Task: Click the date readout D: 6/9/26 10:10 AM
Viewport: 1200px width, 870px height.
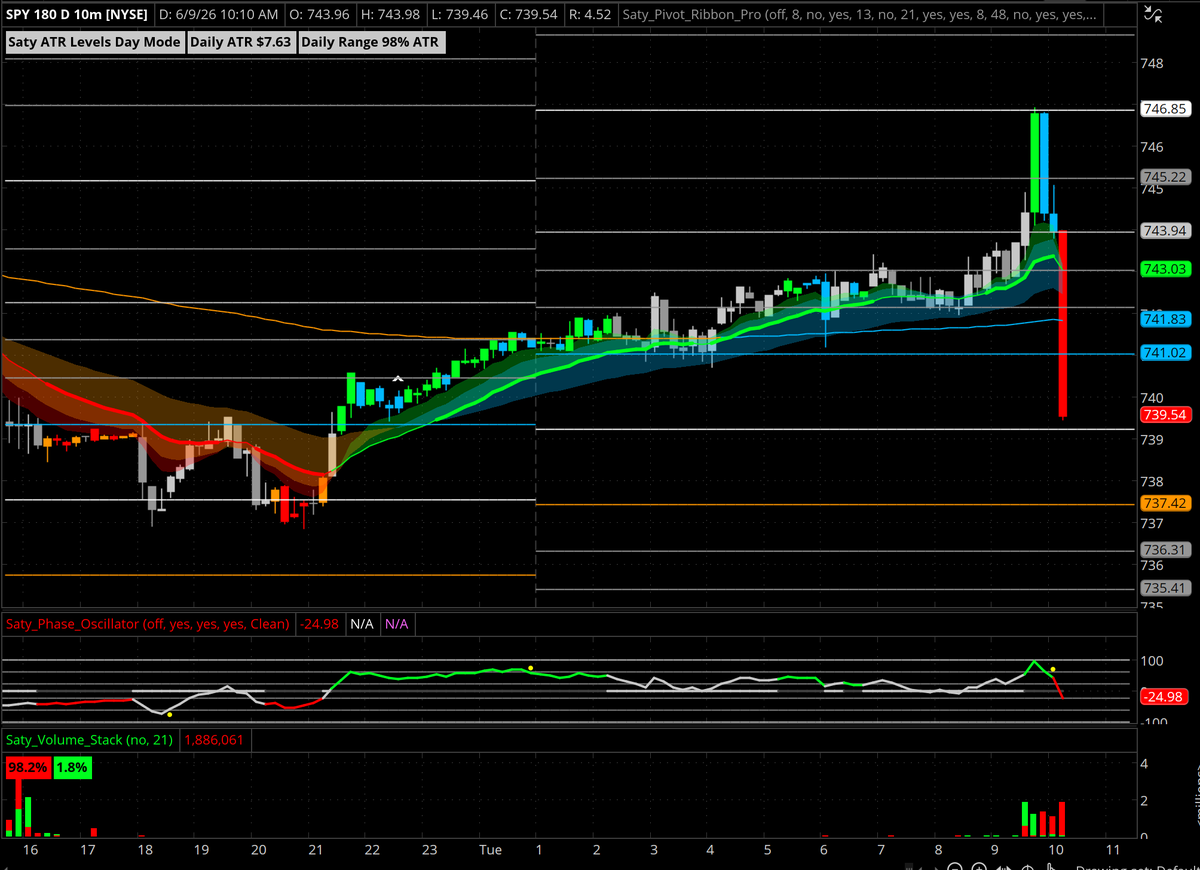Action: pos(218,15)
